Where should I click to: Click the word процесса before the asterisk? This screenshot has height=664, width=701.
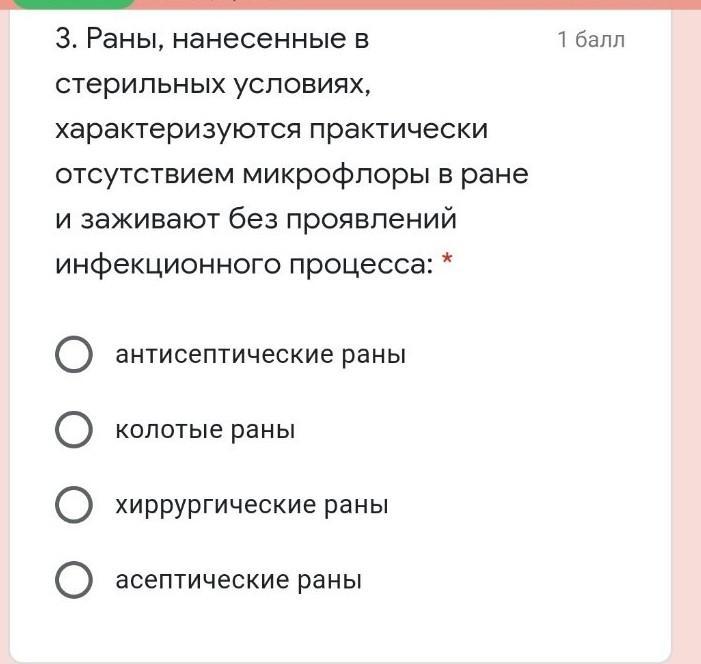(x=360, y=265)
